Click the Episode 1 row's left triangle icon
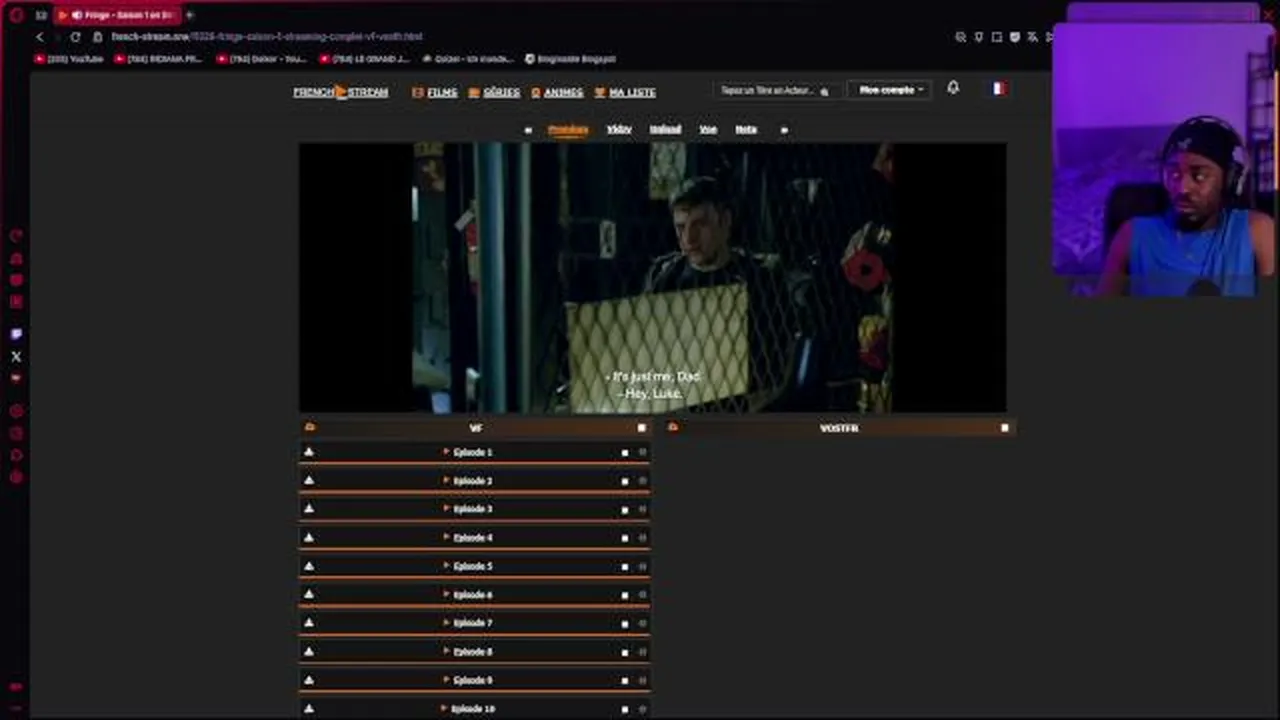This screenshot has width=1280, height=720. click(x=309, y=452)
